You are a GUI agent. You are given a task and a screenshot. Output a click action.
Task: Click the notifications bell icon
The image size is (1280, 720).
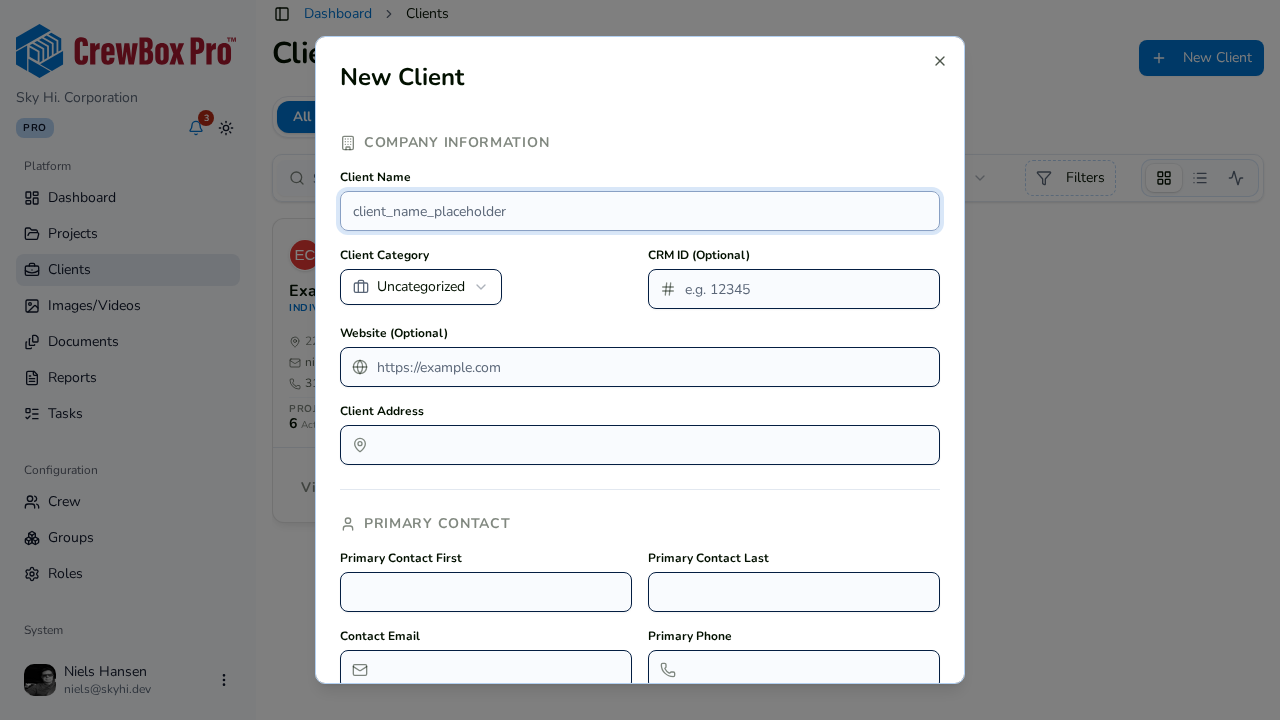pyautogui.click(x=196, y=128)
